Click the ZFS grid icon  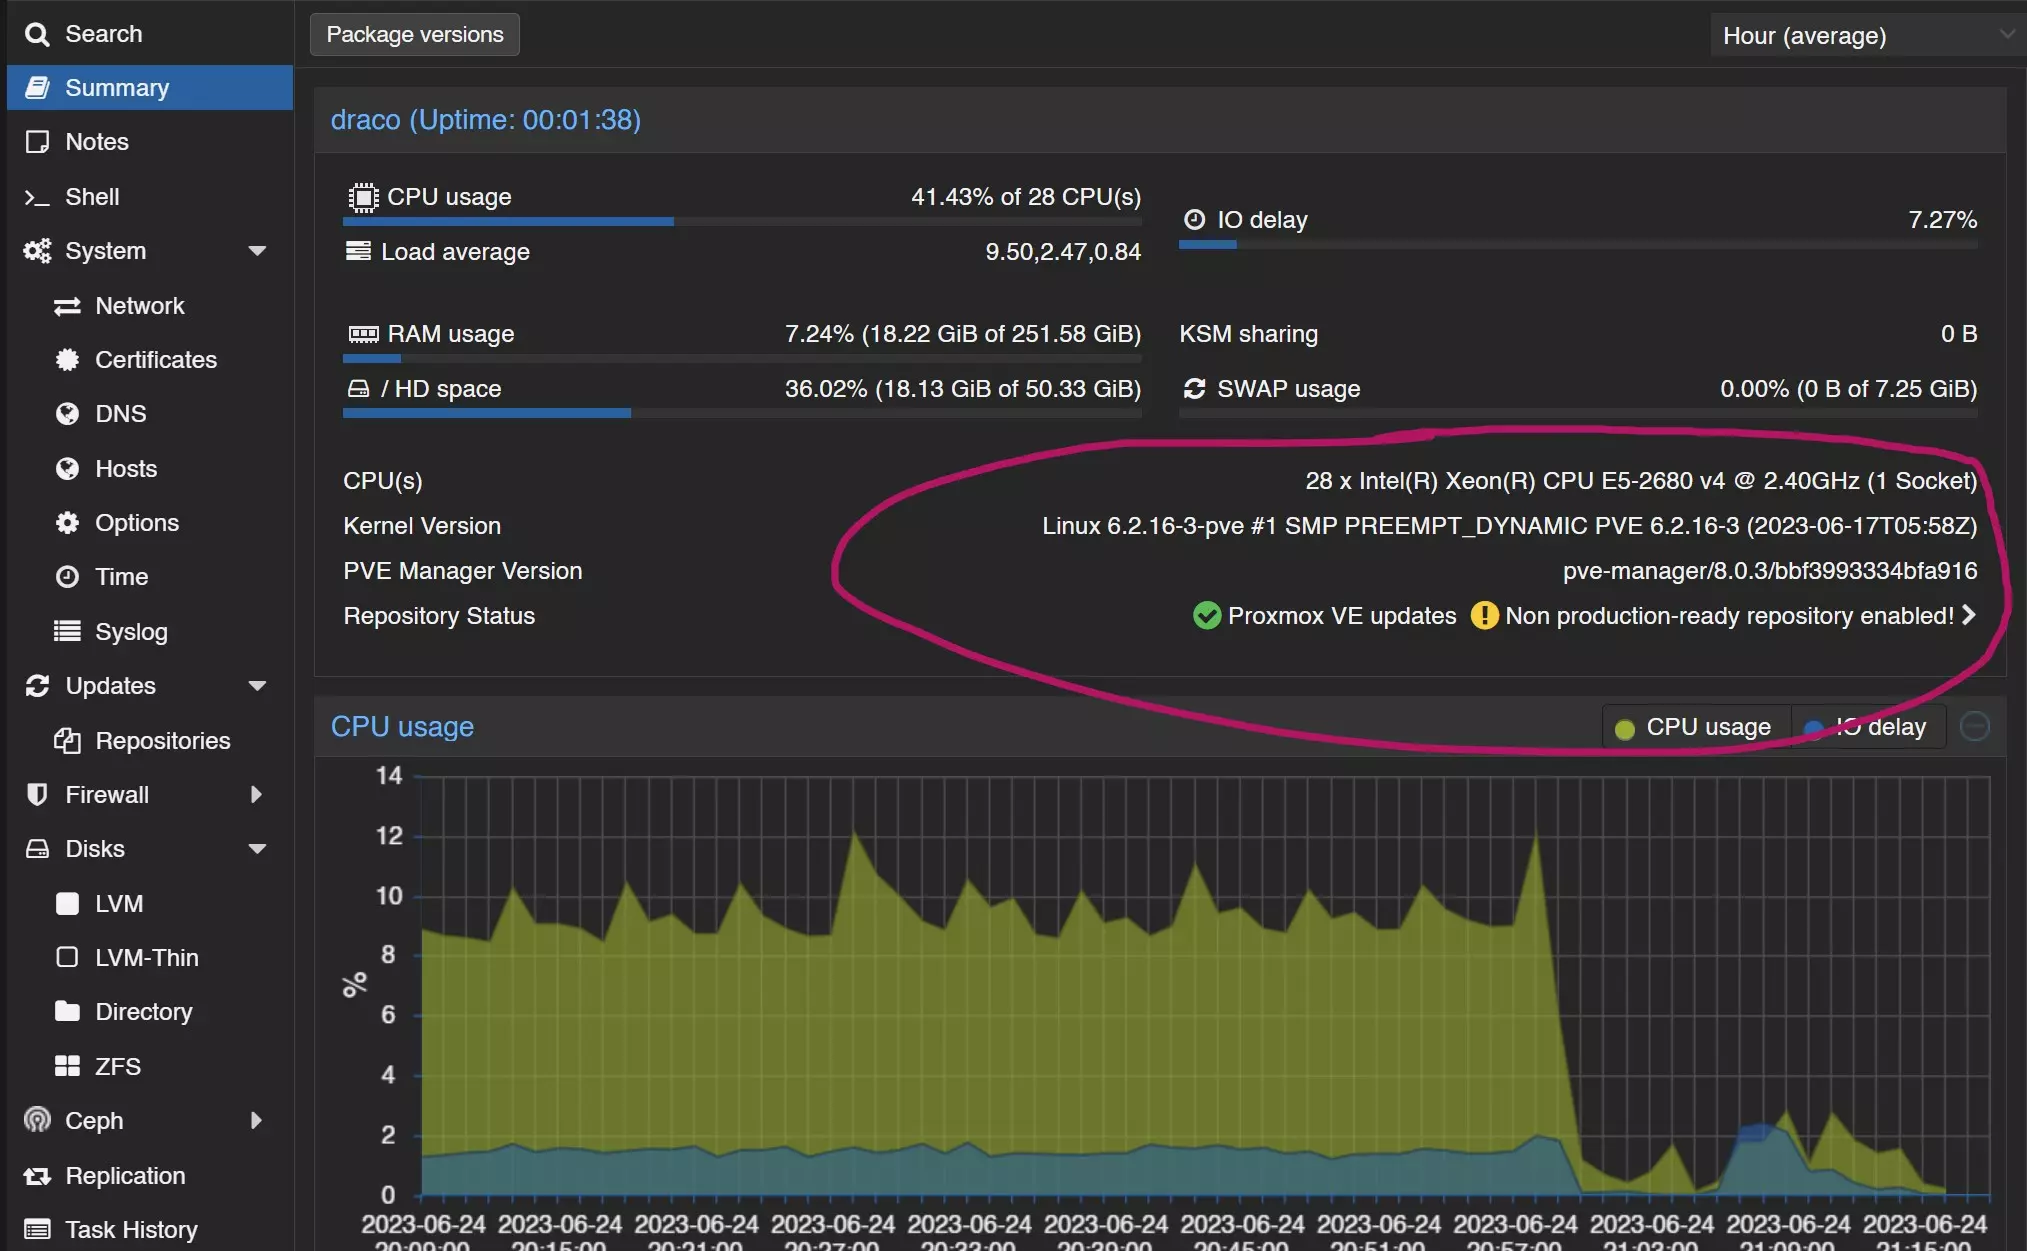coord(67,1066)
